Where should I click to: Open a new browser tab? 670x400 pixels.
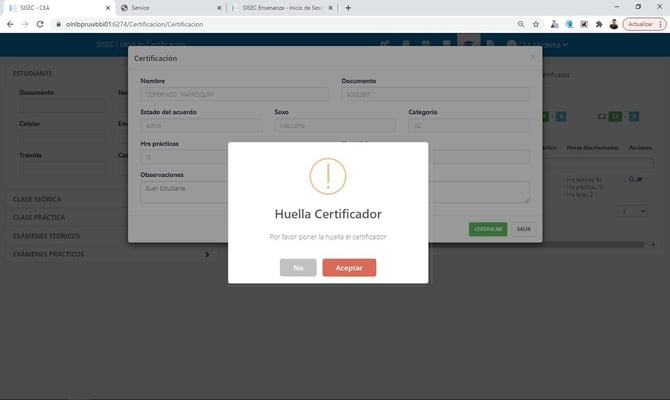click(x=348, y=7)
